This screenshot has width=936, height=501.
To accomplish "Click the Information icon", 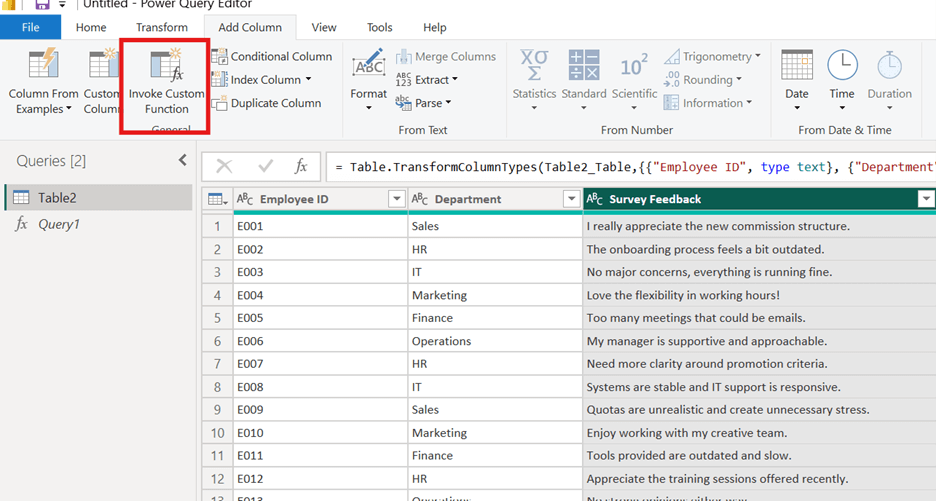I will tap(672, 103).
